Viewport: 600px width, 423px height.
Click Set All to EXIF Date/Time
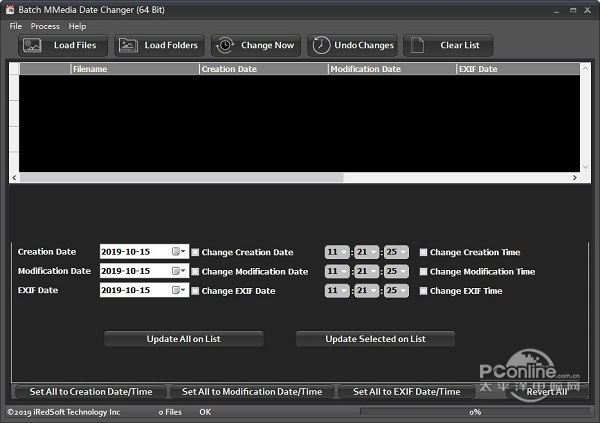[x=406, y=392]
